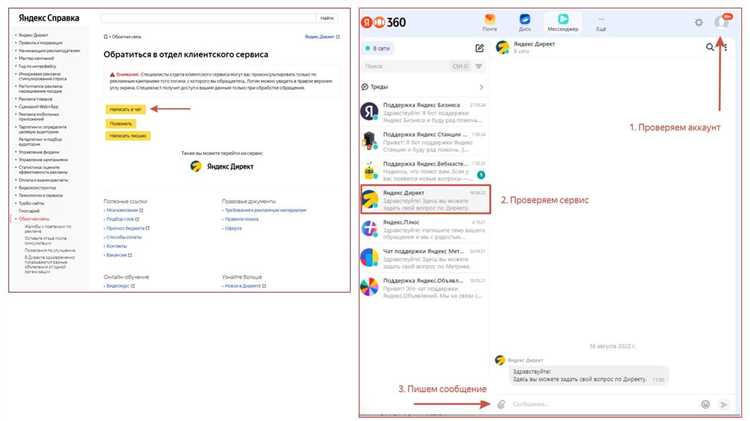Click the Яндекс Справка logo

(49, 18)
